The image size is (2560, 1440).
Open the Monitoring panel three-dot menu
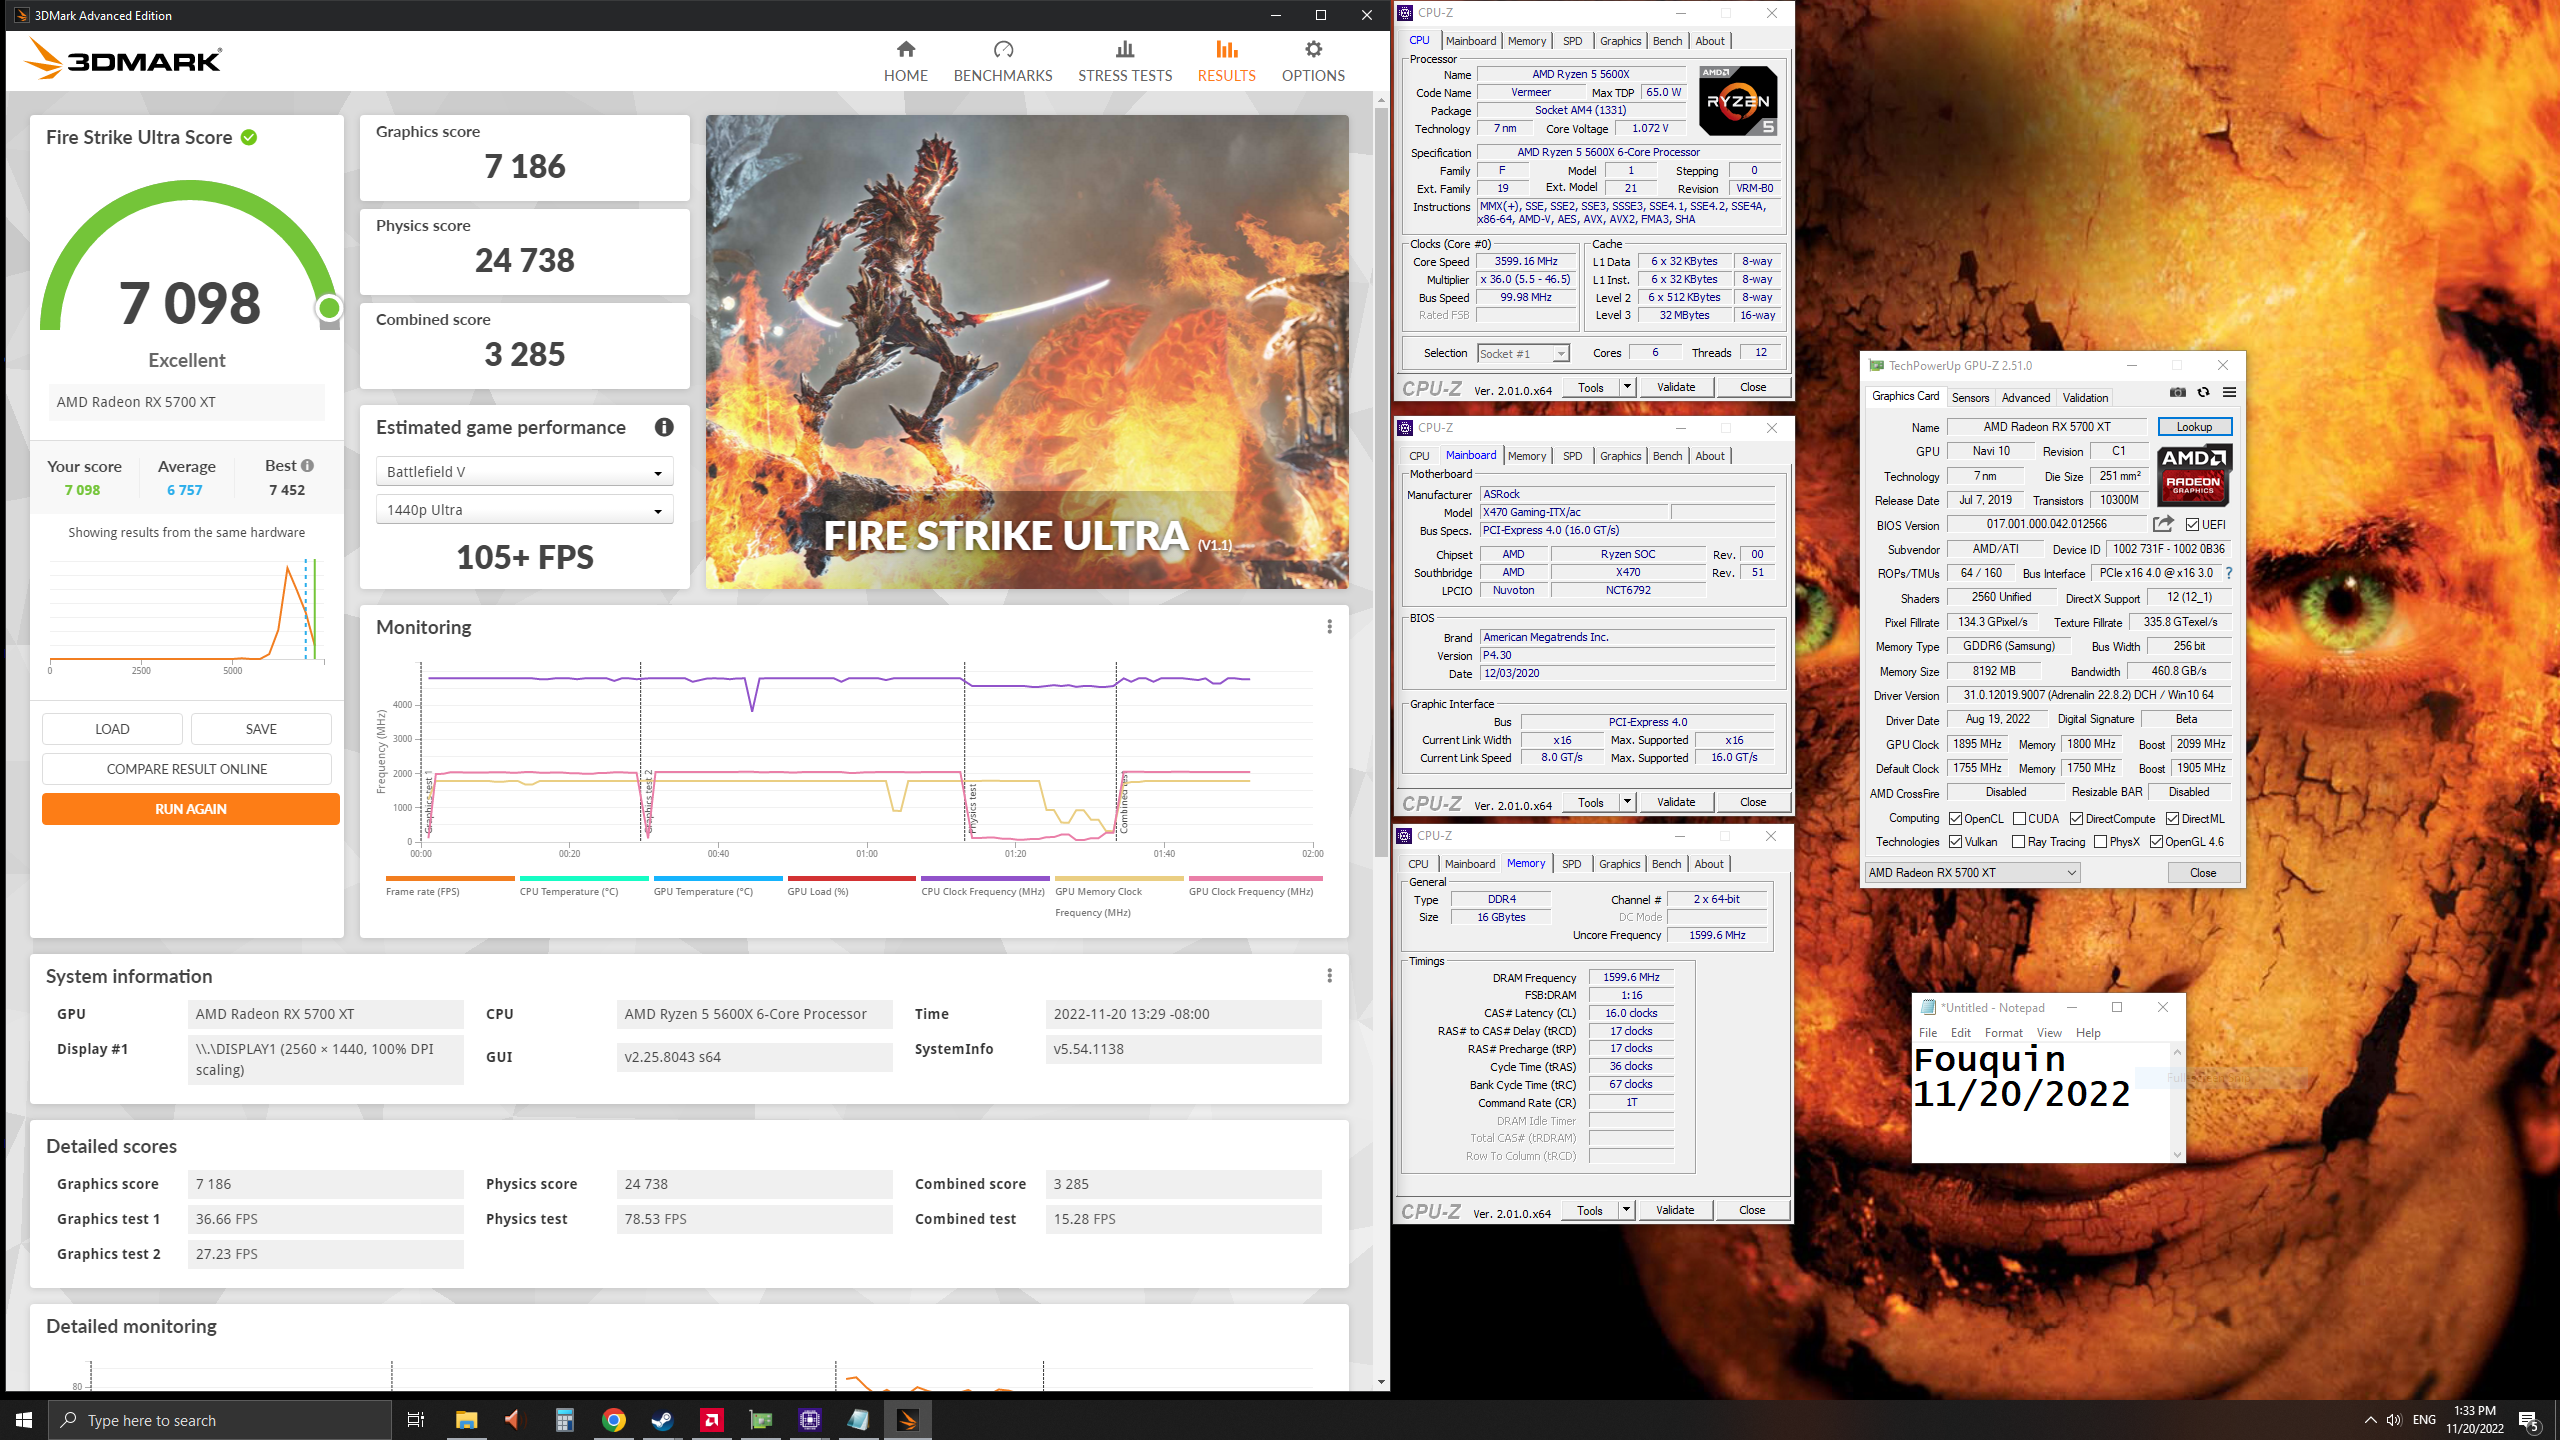pyautogui.click(x=1329, y=627)
